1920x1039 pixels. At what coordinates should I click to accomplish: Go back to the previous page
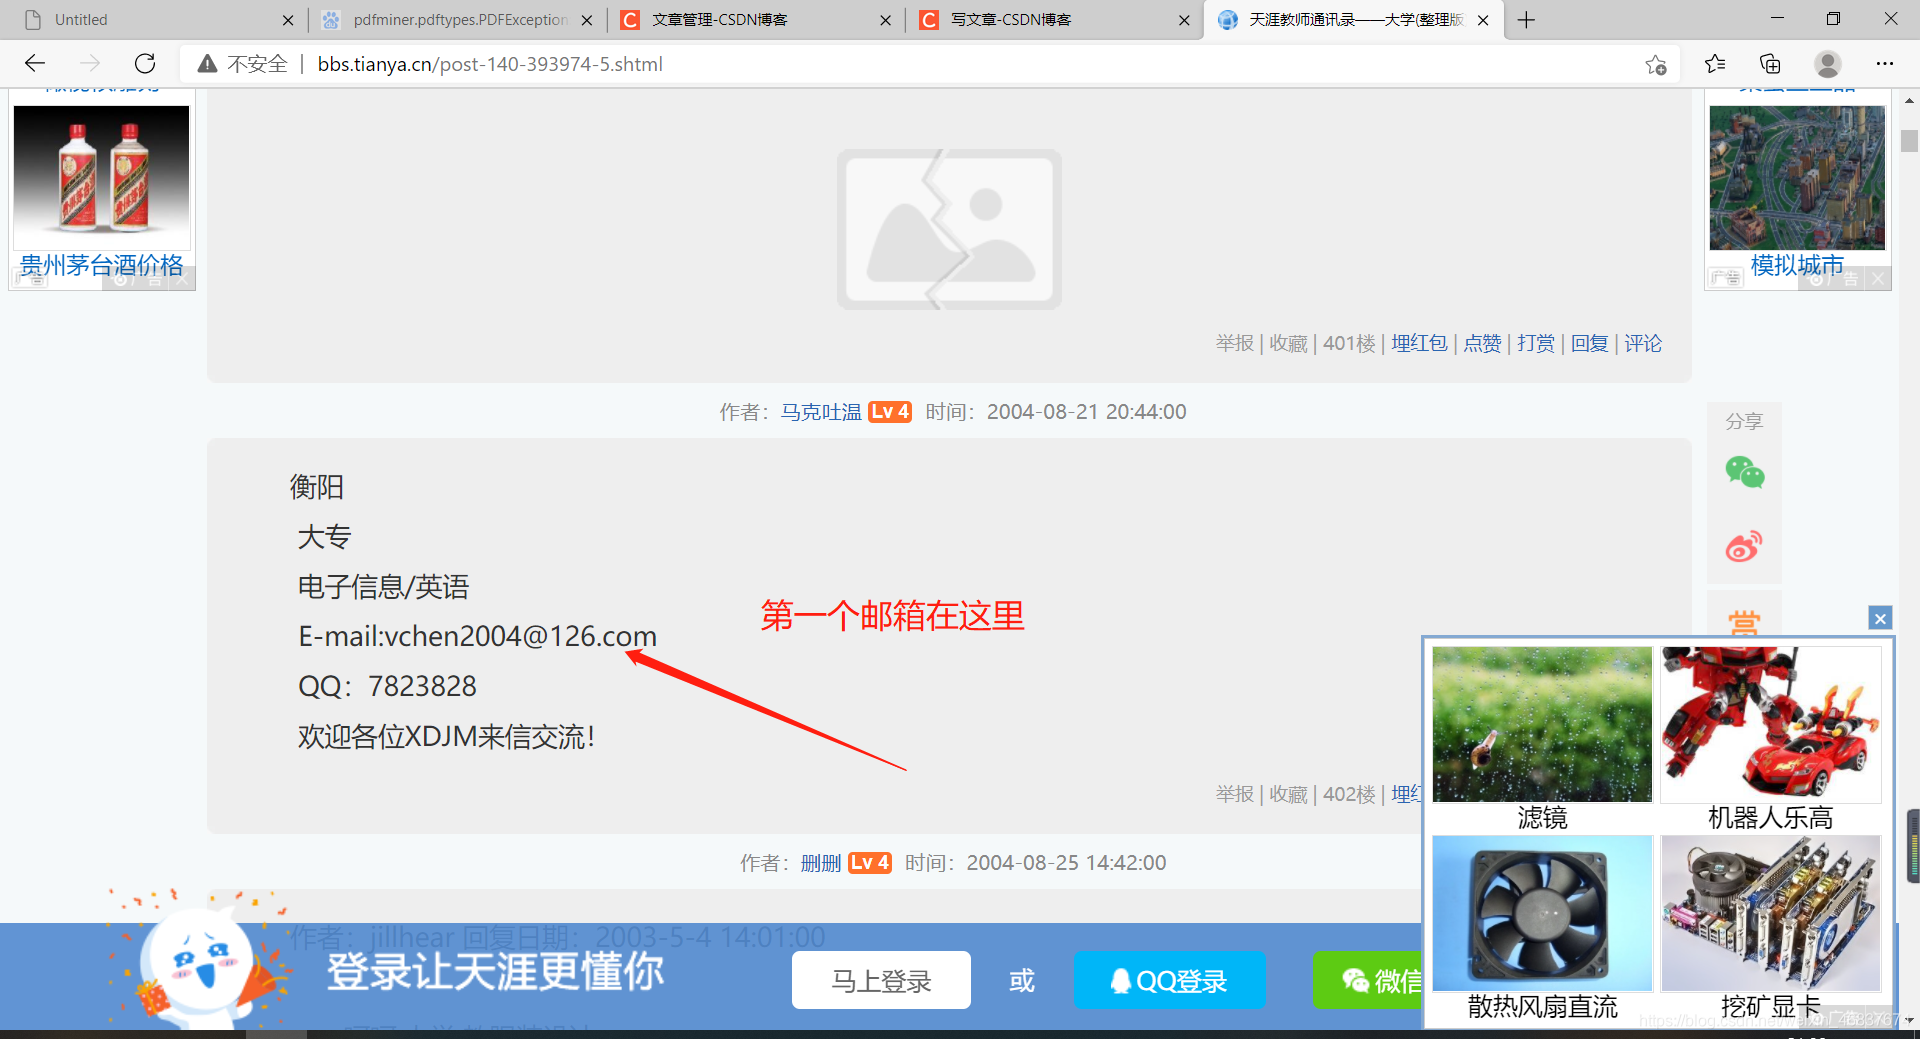tap(35, 64)
